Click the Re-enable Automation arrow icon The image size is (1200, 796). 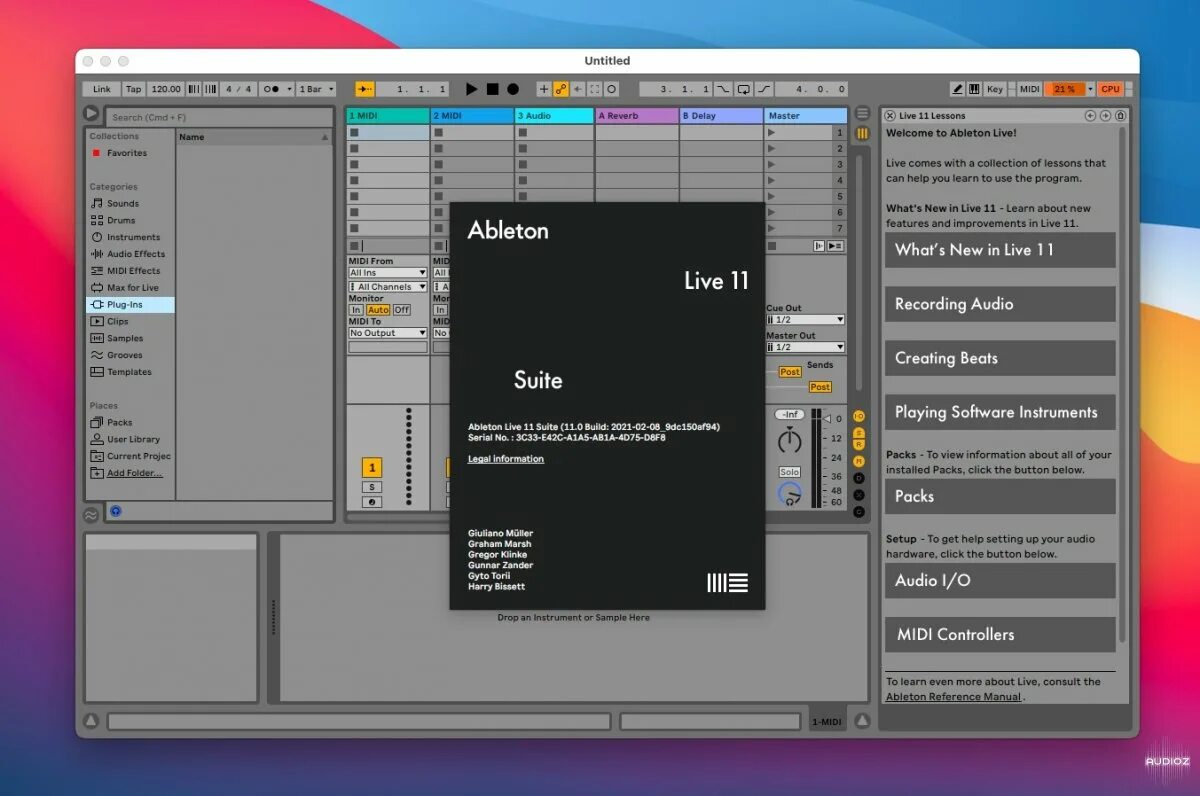(577, 89)
